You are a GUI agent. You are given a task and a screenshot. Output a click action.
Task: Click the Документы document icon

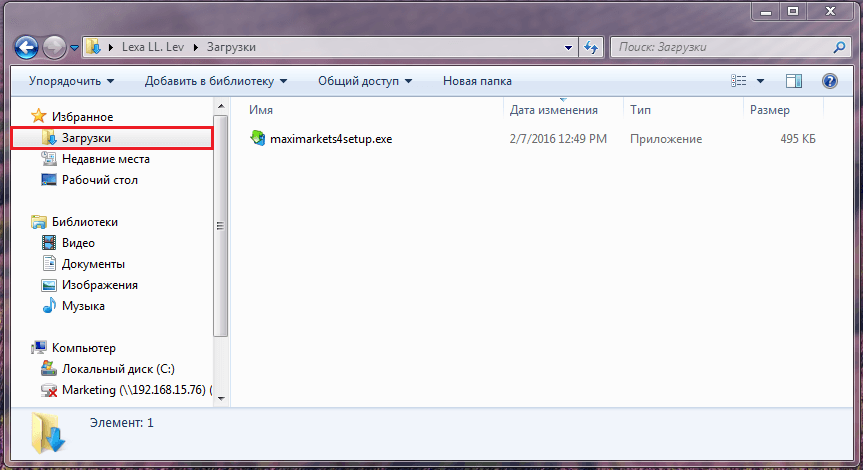[49, 264]
